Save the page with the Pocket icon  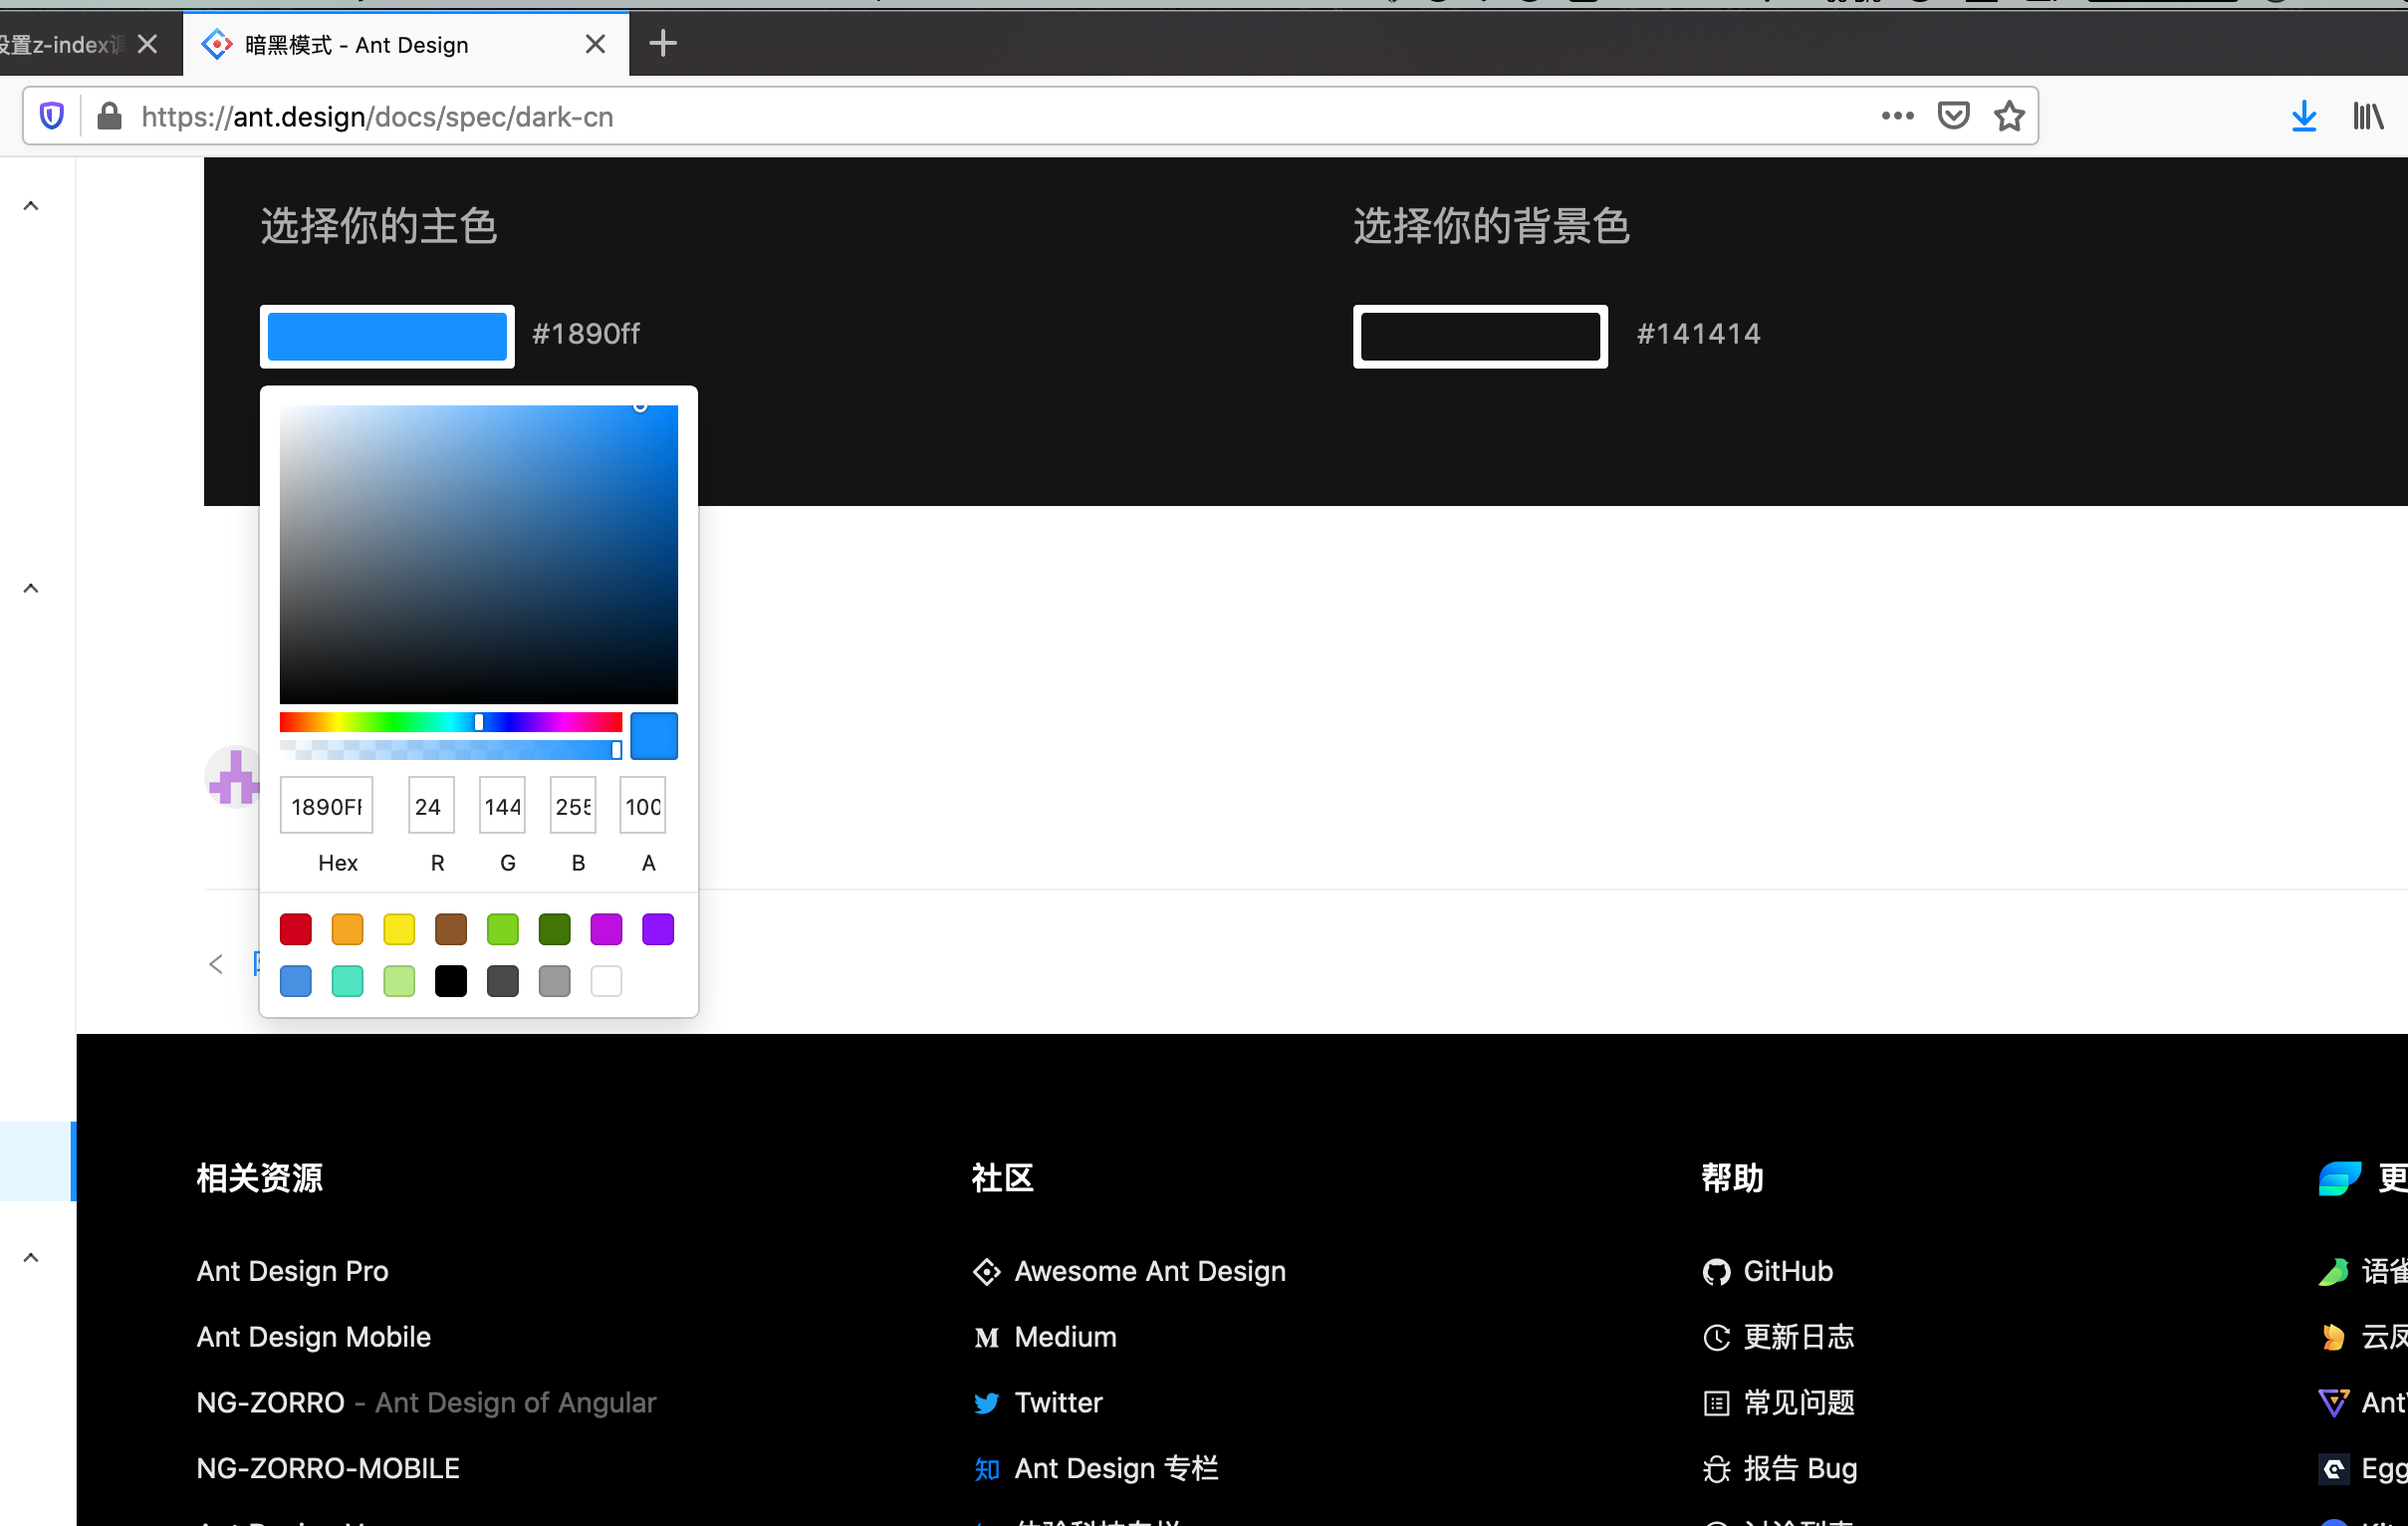tap(1952, 115)
